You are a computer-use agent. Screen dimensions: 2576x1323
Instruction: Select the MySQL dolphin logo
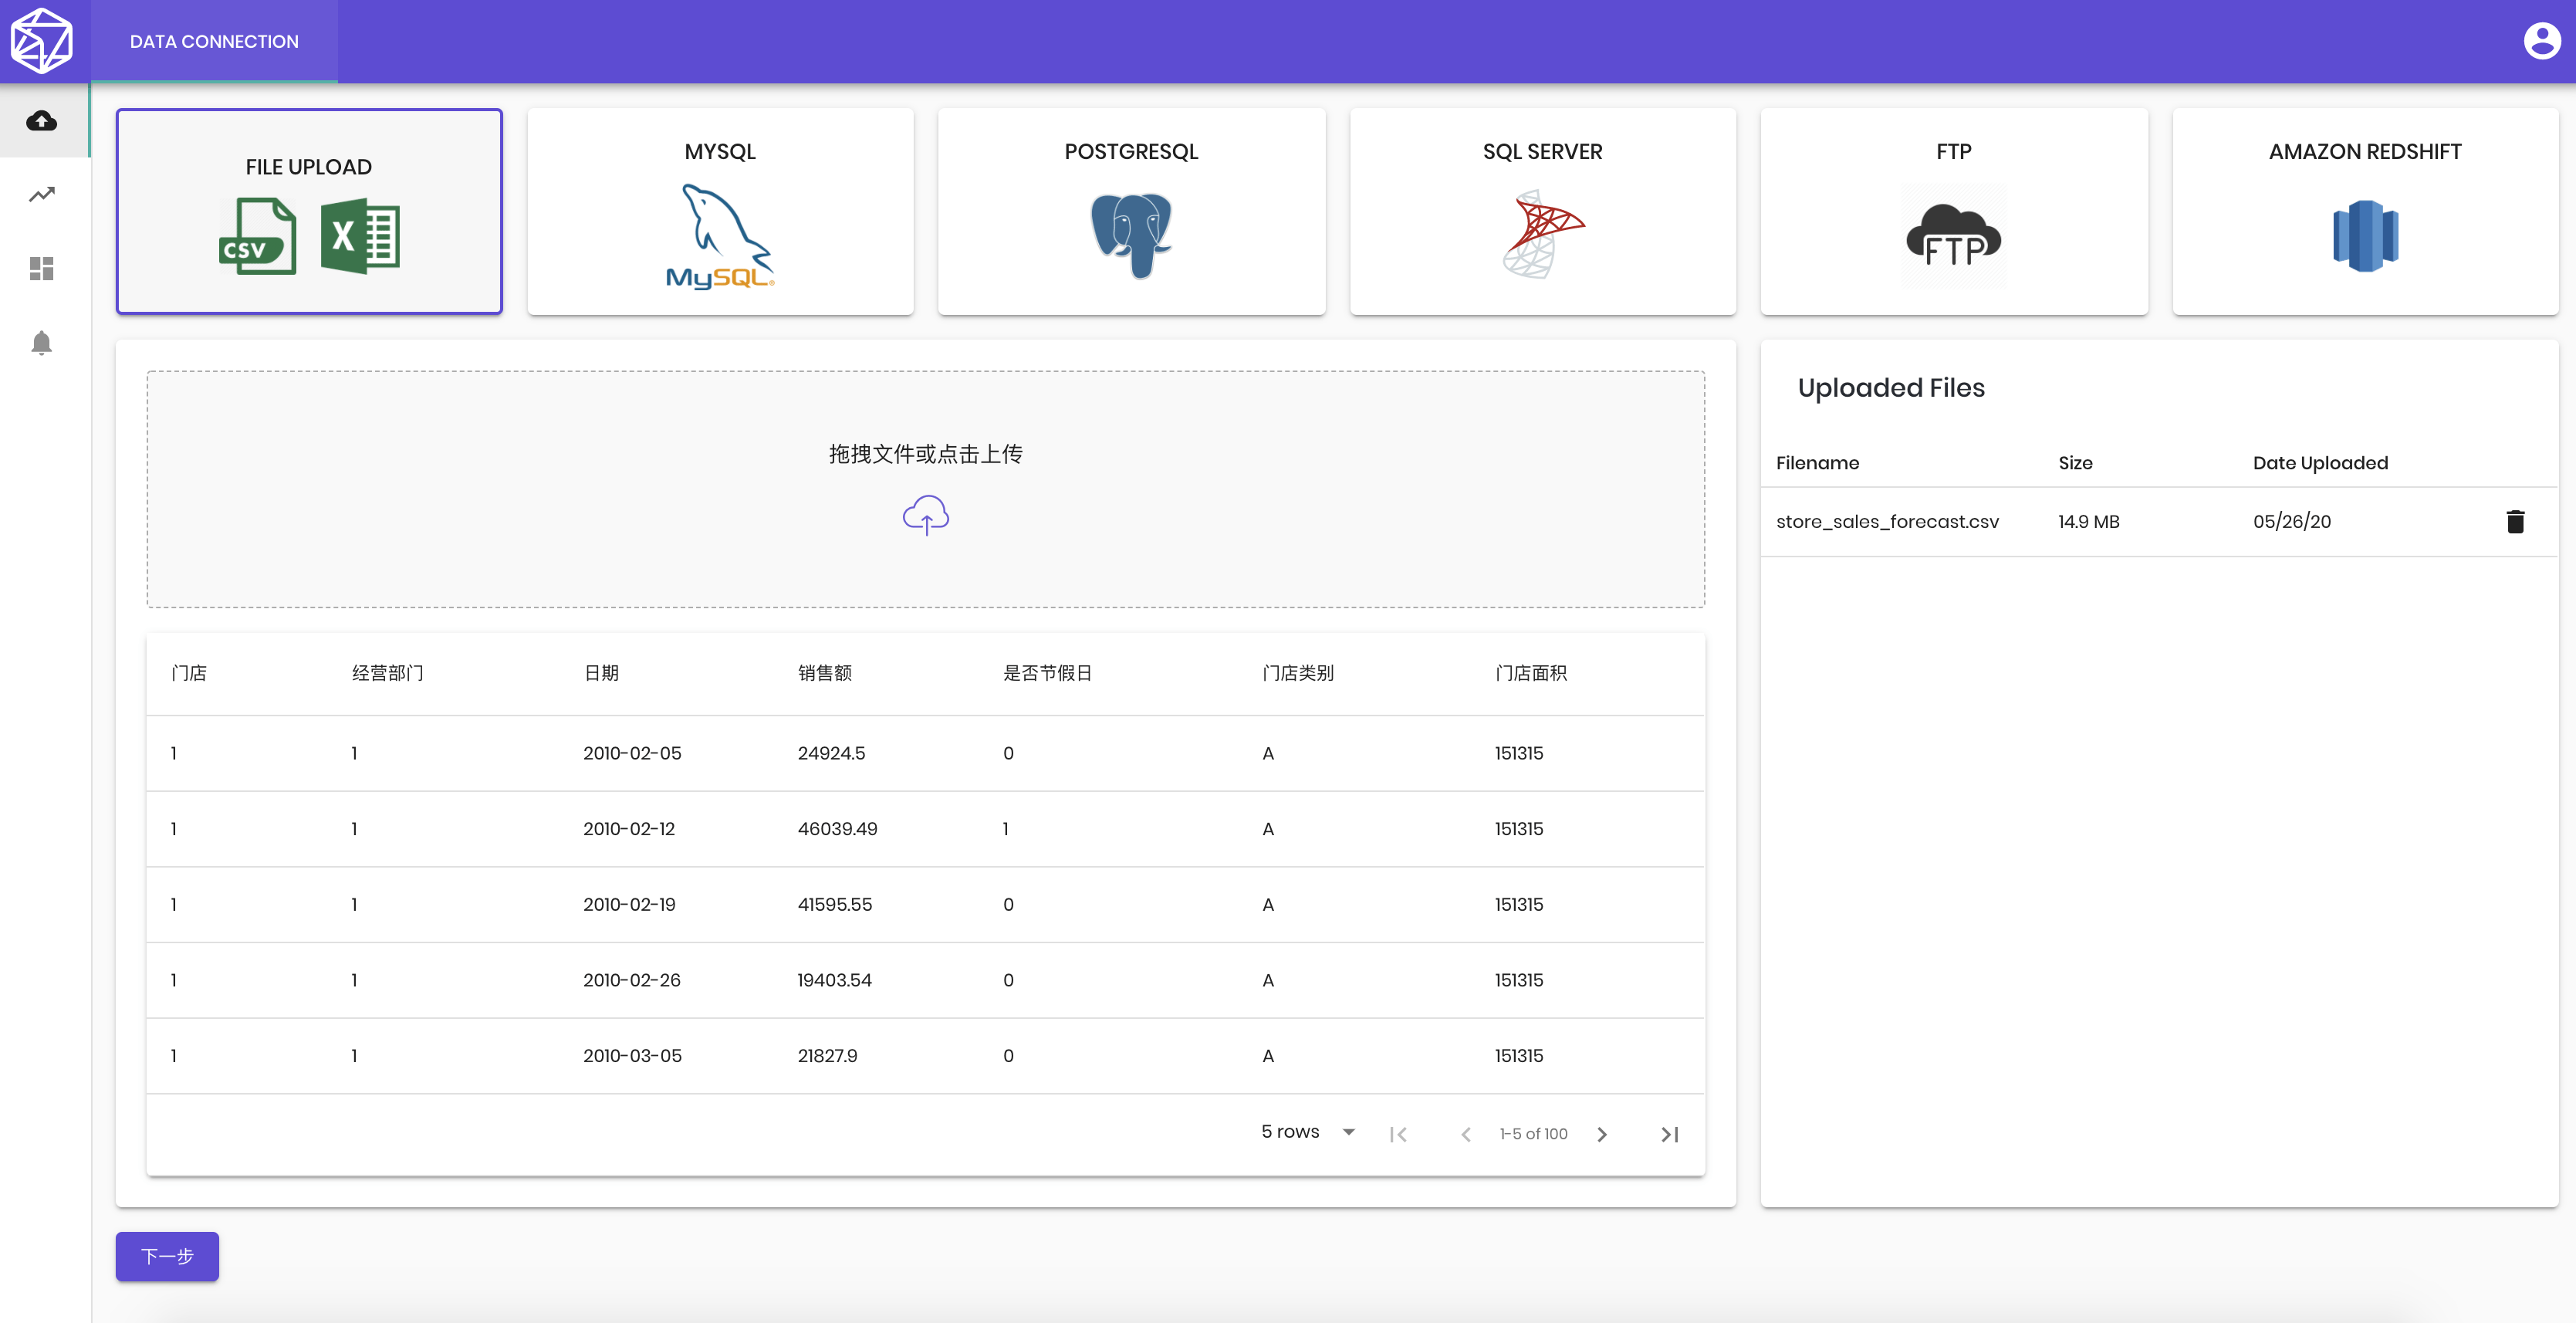tap(720, 236)
